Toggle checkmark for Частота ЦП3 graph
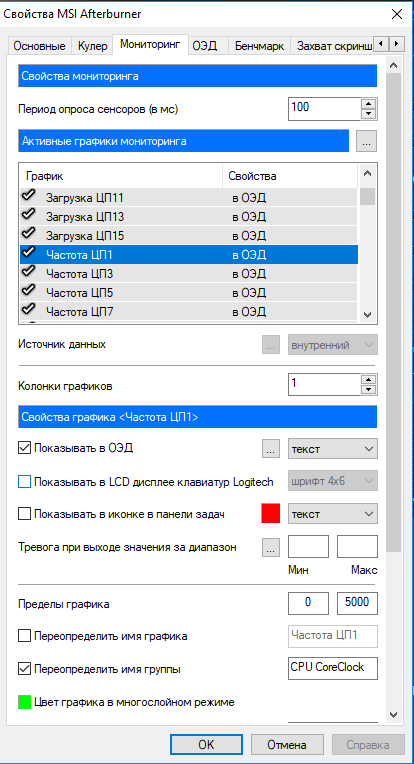414x764 pixels. [x=29, y=272]
